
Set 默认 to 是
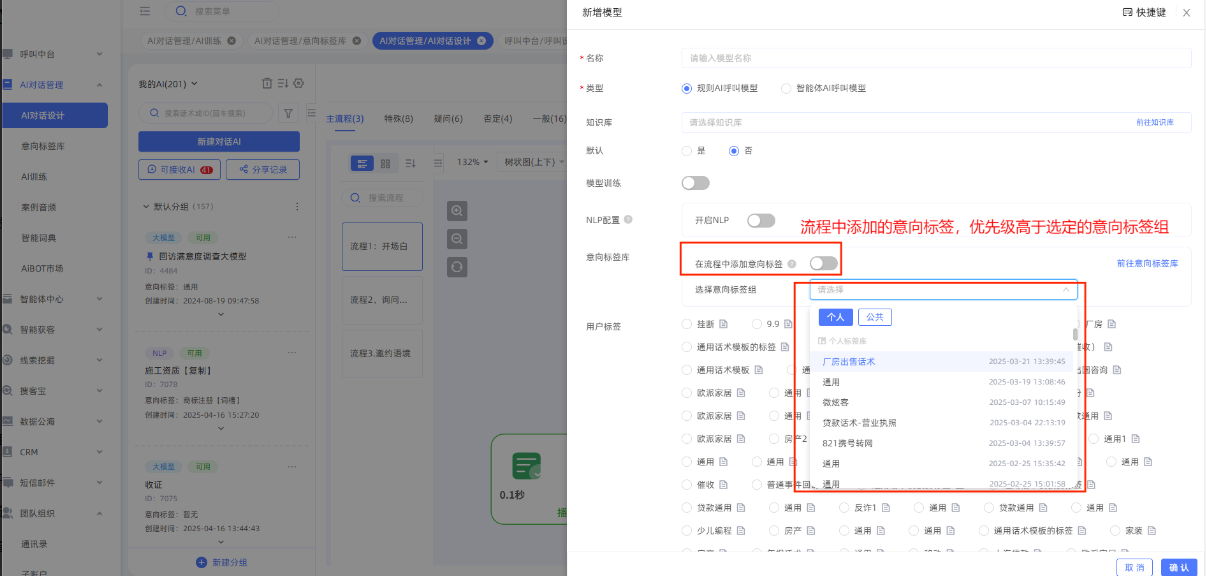686,151
